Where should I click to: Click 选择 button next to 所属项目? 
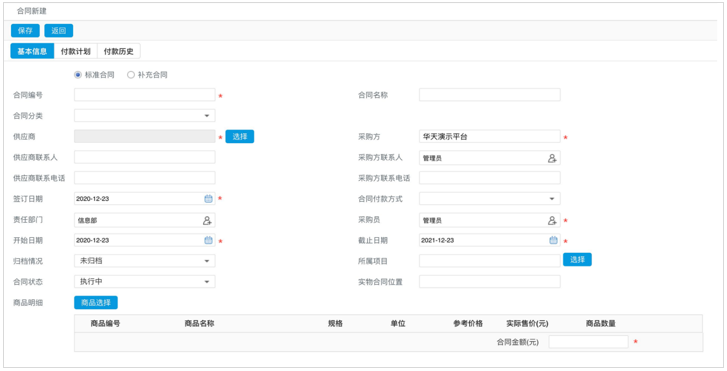coord(577,259)
